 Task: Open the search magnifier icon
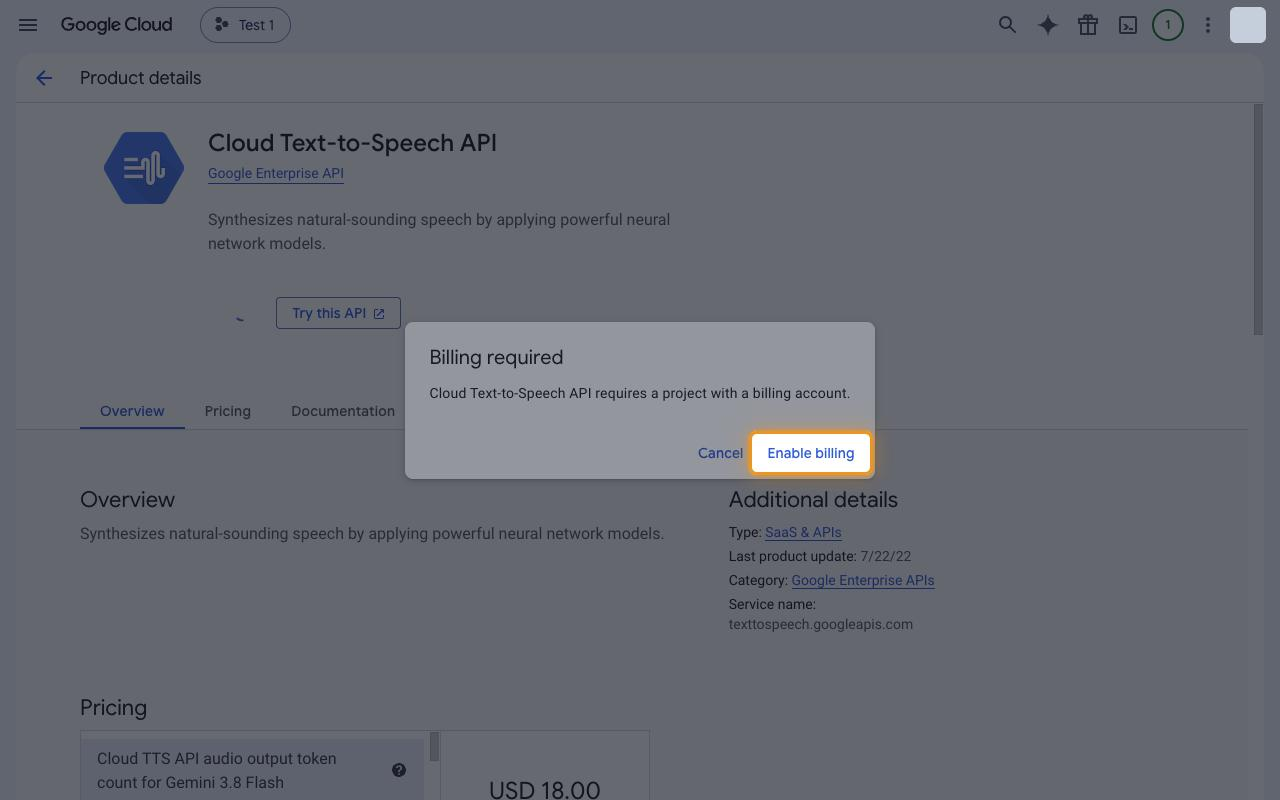(x=1007, y=25)
